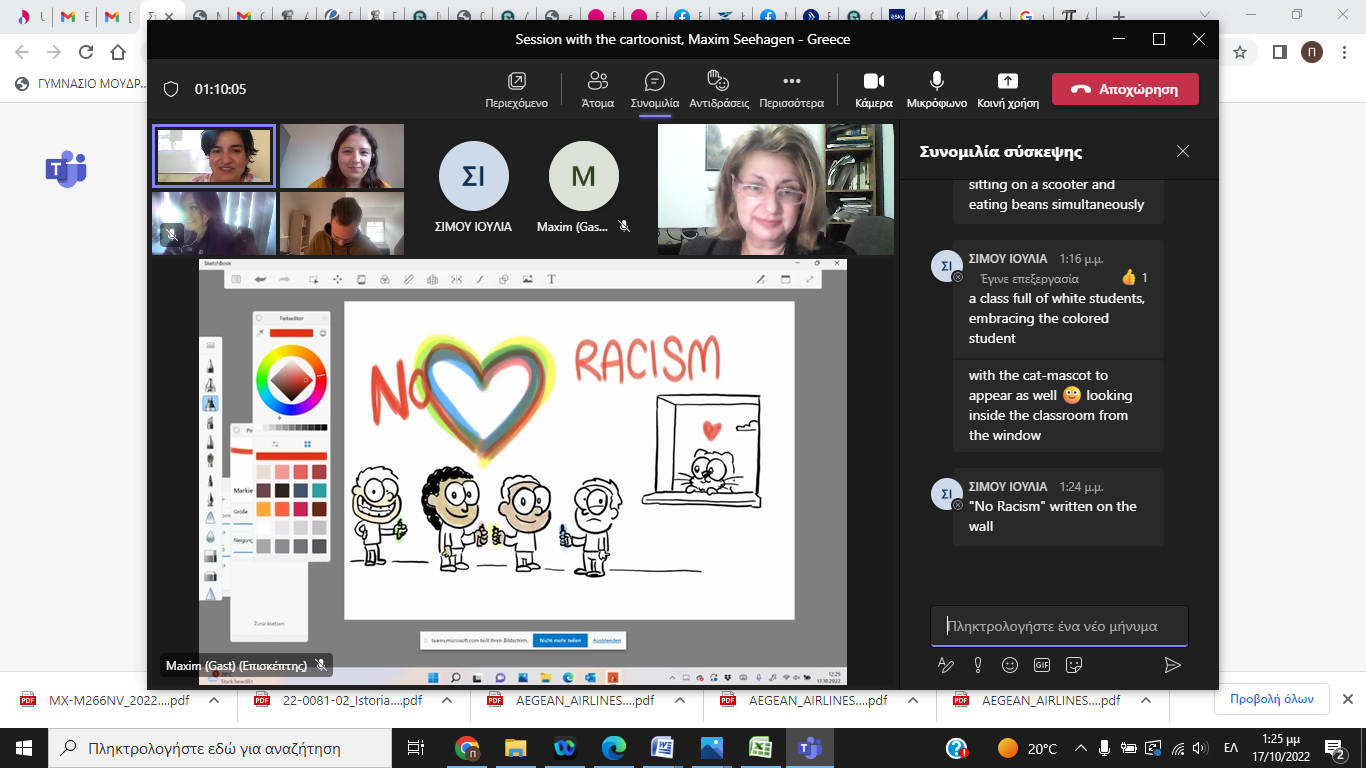Mark message as important with exclamation icon
The width and height of the screenshot is (1366, 768).
point(977,665)
